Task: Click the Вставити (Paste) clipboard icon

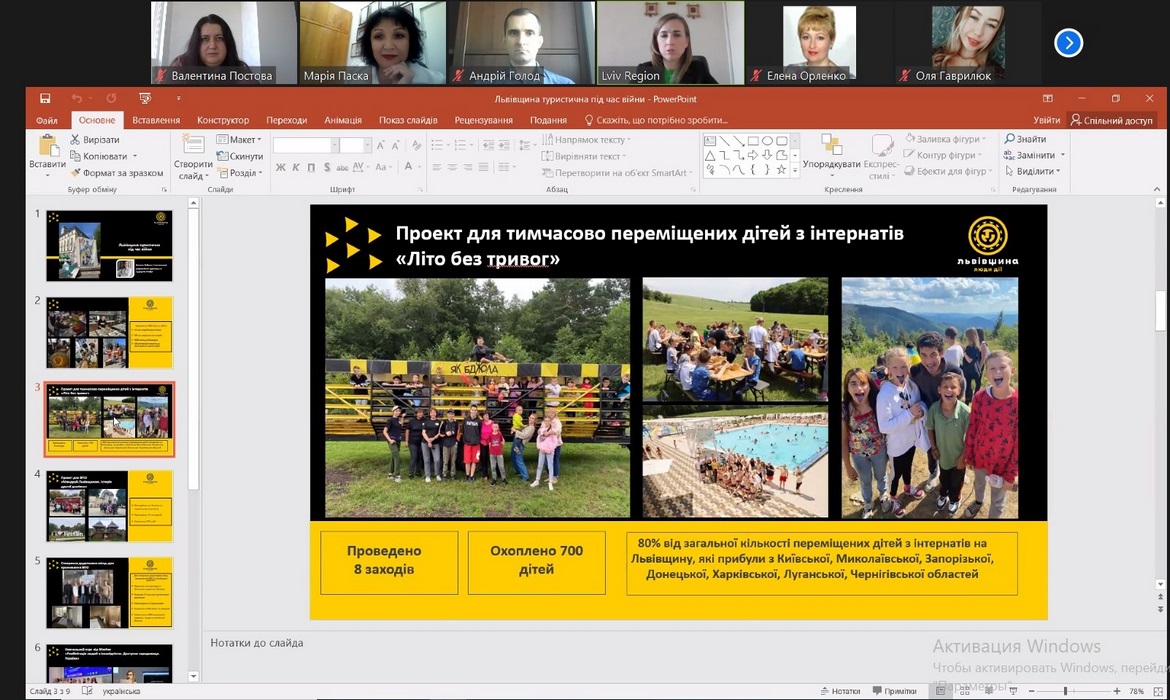Action: pos(47,145)
